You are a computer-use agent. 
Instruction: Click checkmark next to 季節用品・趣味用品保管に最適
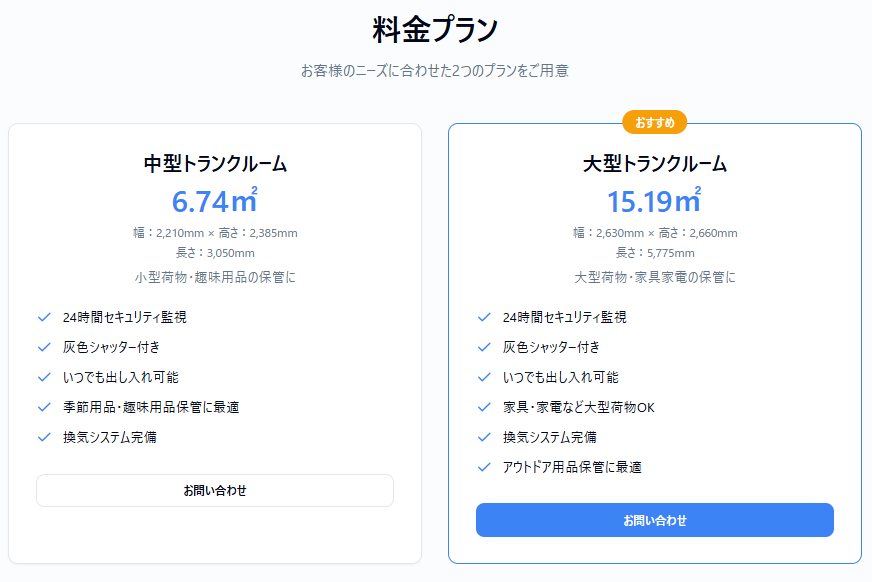click(x=44, y=407)
